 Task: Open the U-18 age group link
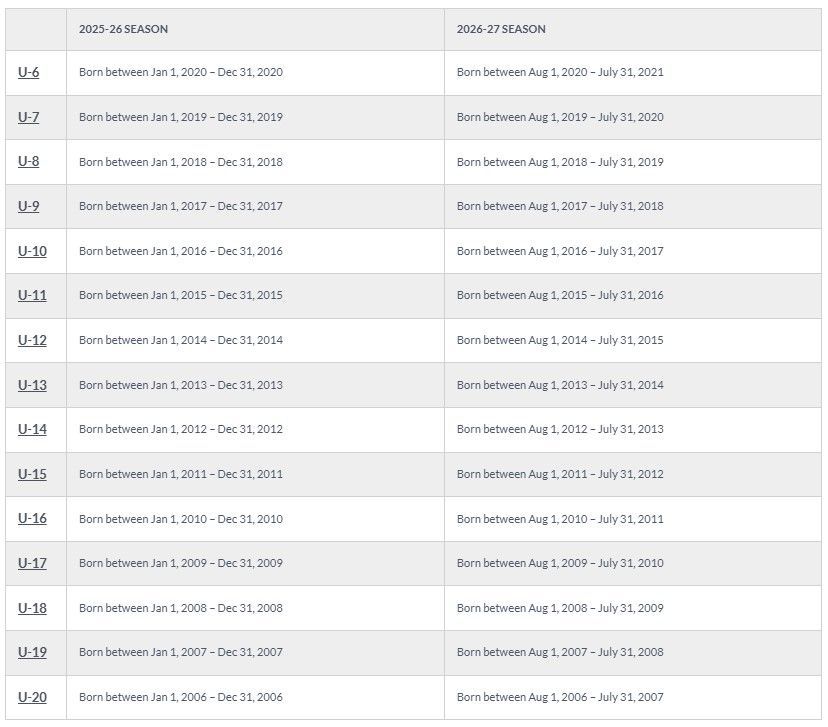pos(32,608)
